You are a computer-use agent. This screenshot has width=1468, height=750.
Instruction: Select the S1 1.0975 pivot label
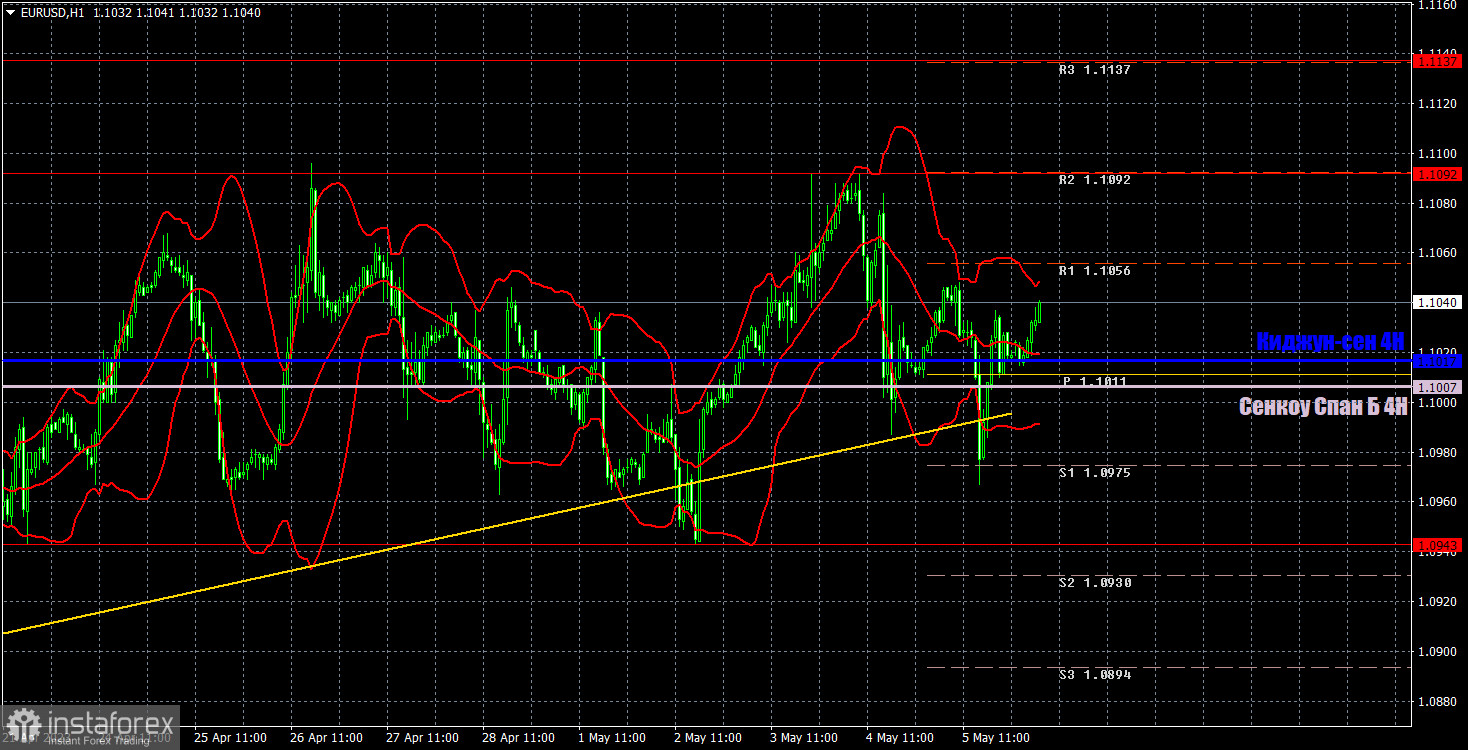click(x=1095, y=472)
